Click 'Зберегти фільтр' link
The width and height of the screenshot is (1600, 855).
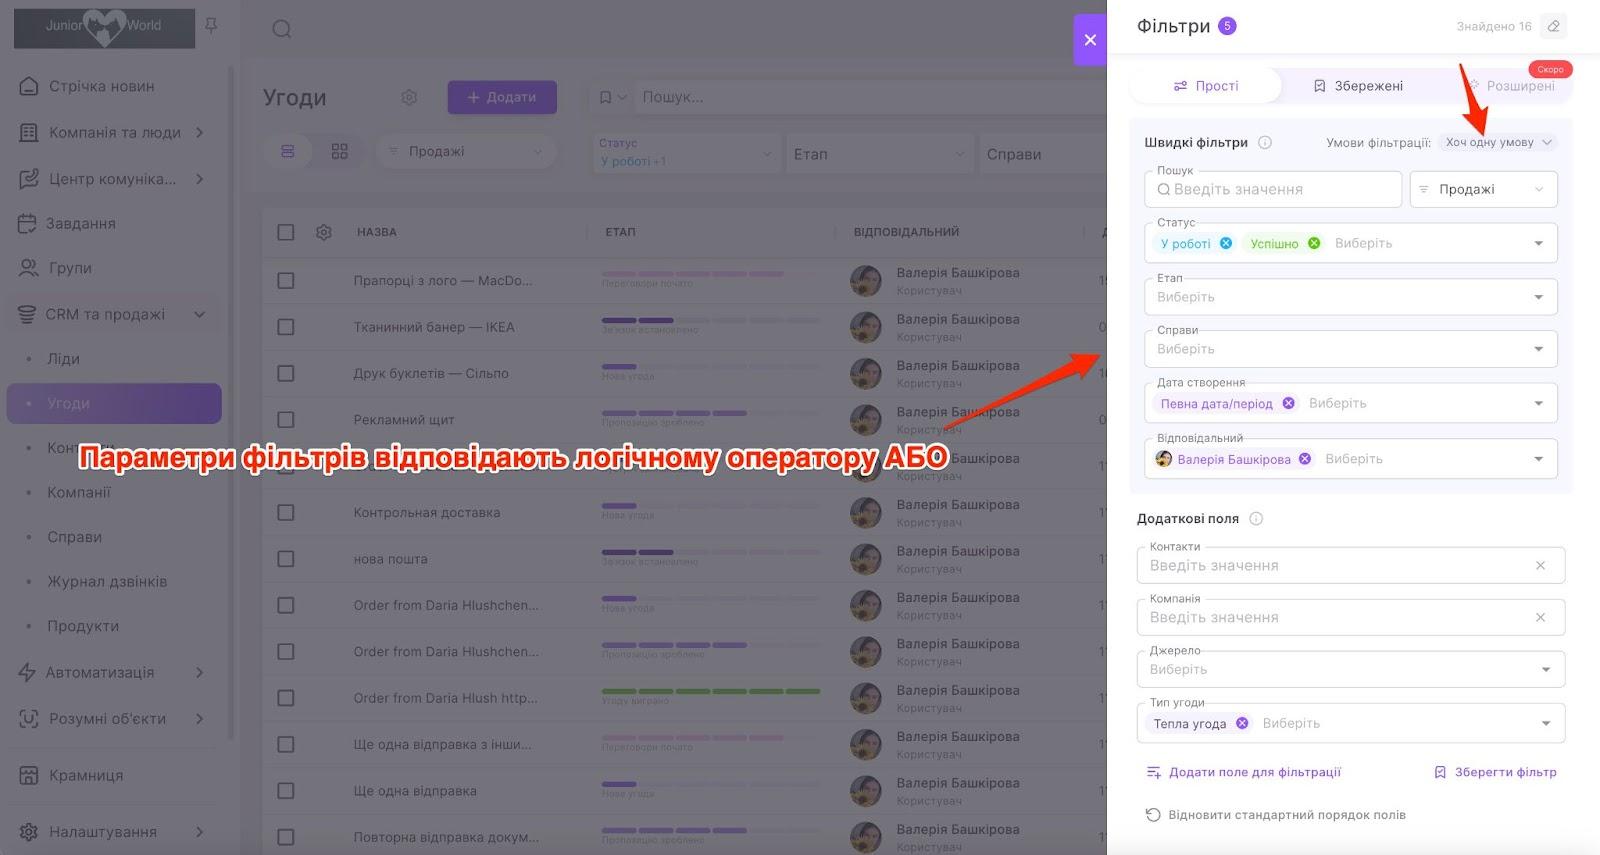[x=1495, y=772]
